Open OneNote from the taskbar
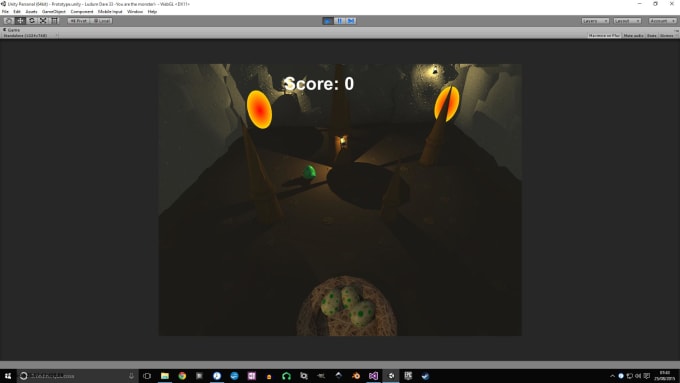The width and height of the screenshot is (680, 383). tap(252, 376)
